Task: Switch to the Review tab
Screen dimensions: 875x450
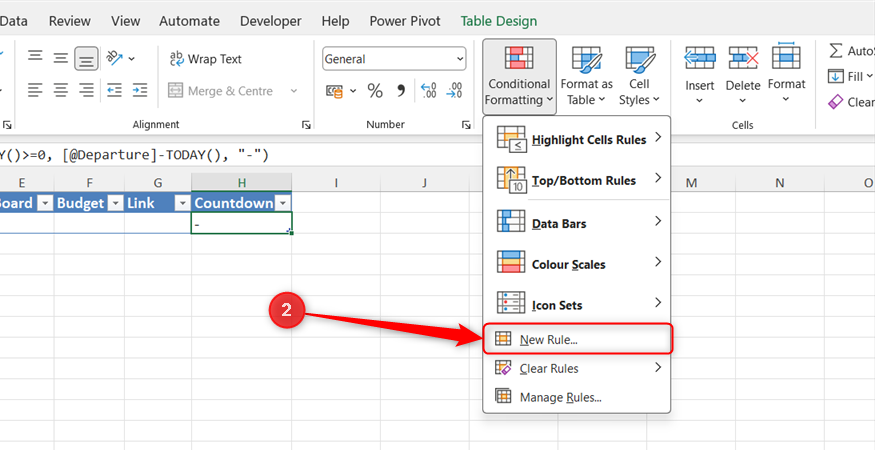Action: 70,21
